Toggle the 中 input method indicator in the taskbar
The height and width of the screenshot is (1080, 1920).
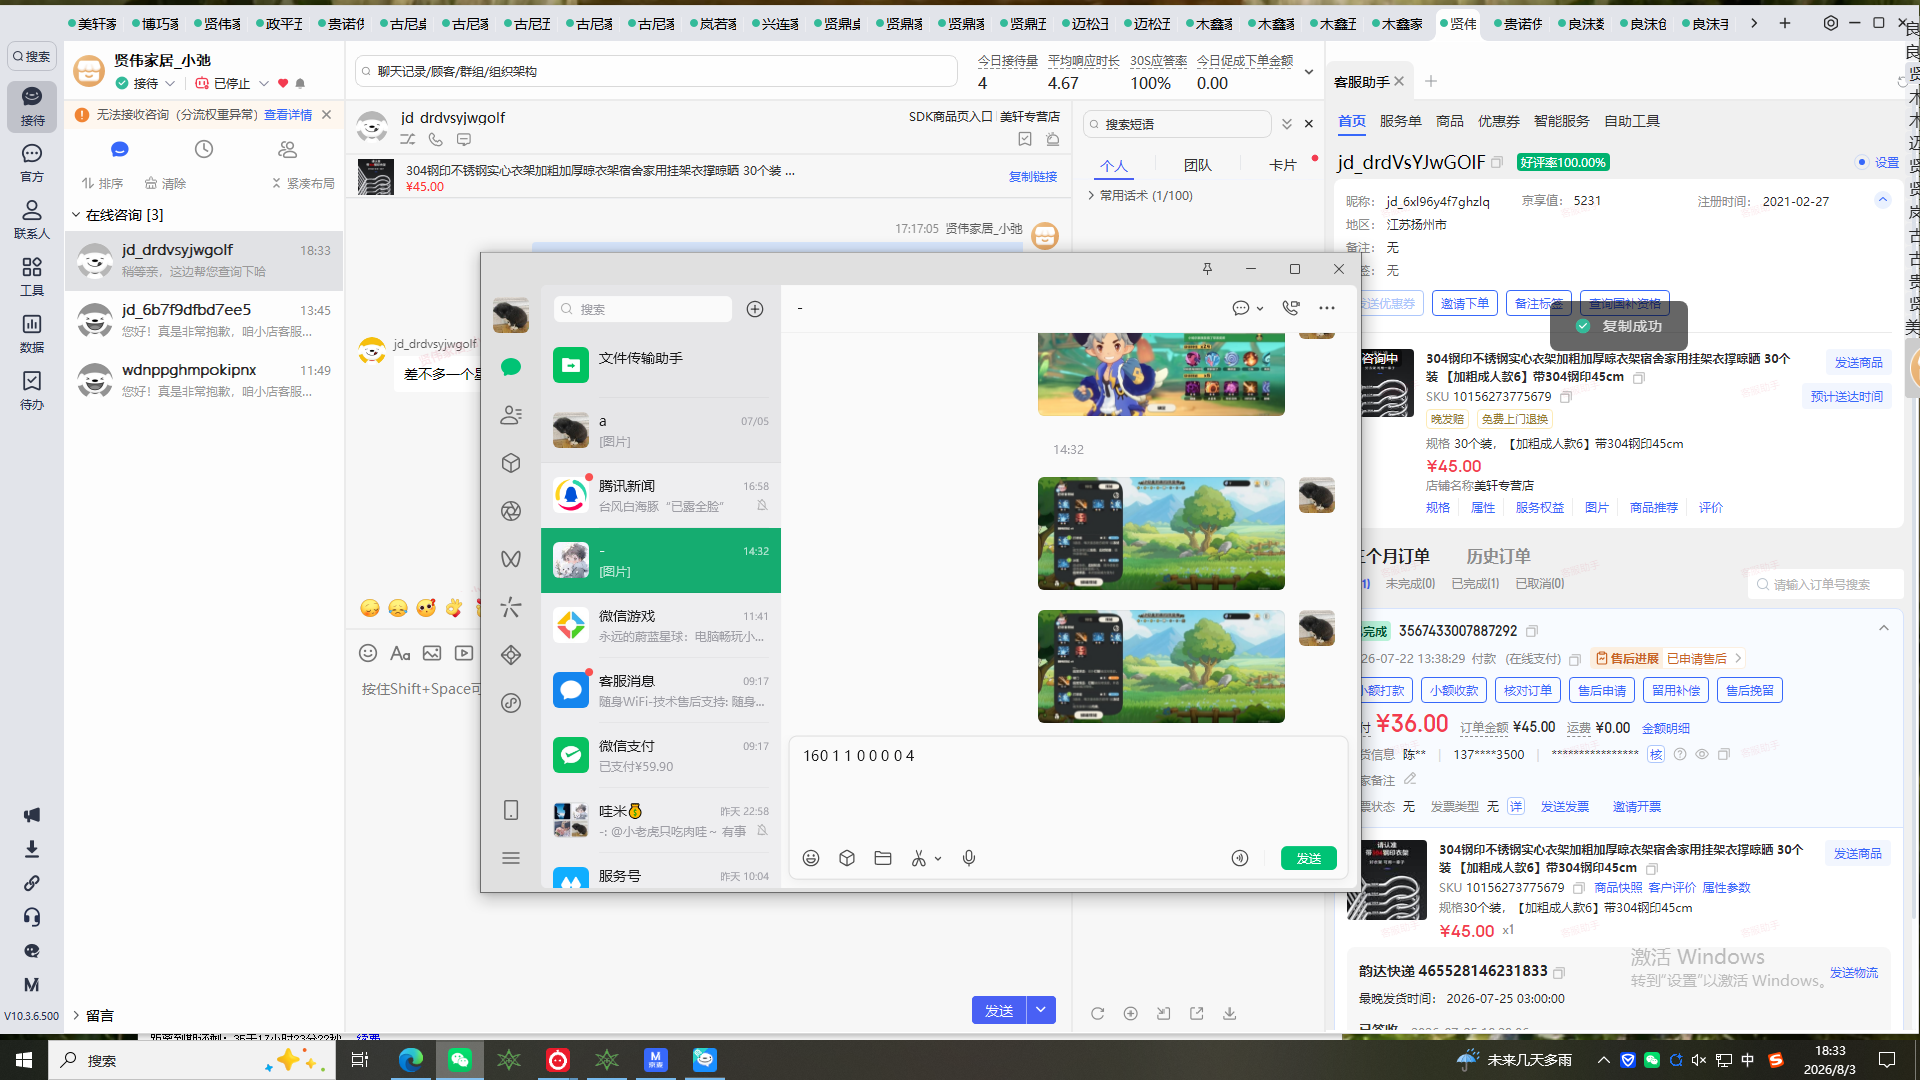pos(1748,1060)
